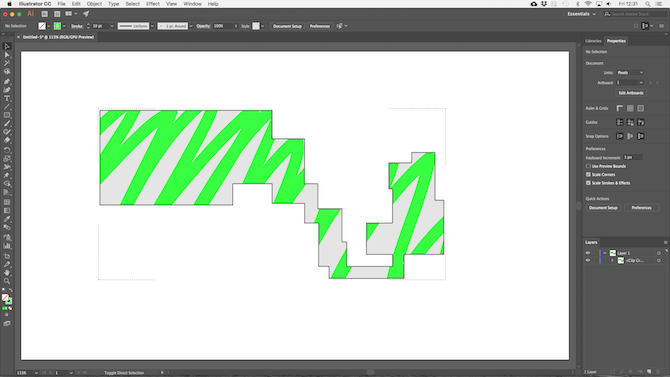The height and width of the screenshot is (377, 670).
Task: Uncheck Scale Corners option
Action: tap(588, 174)
